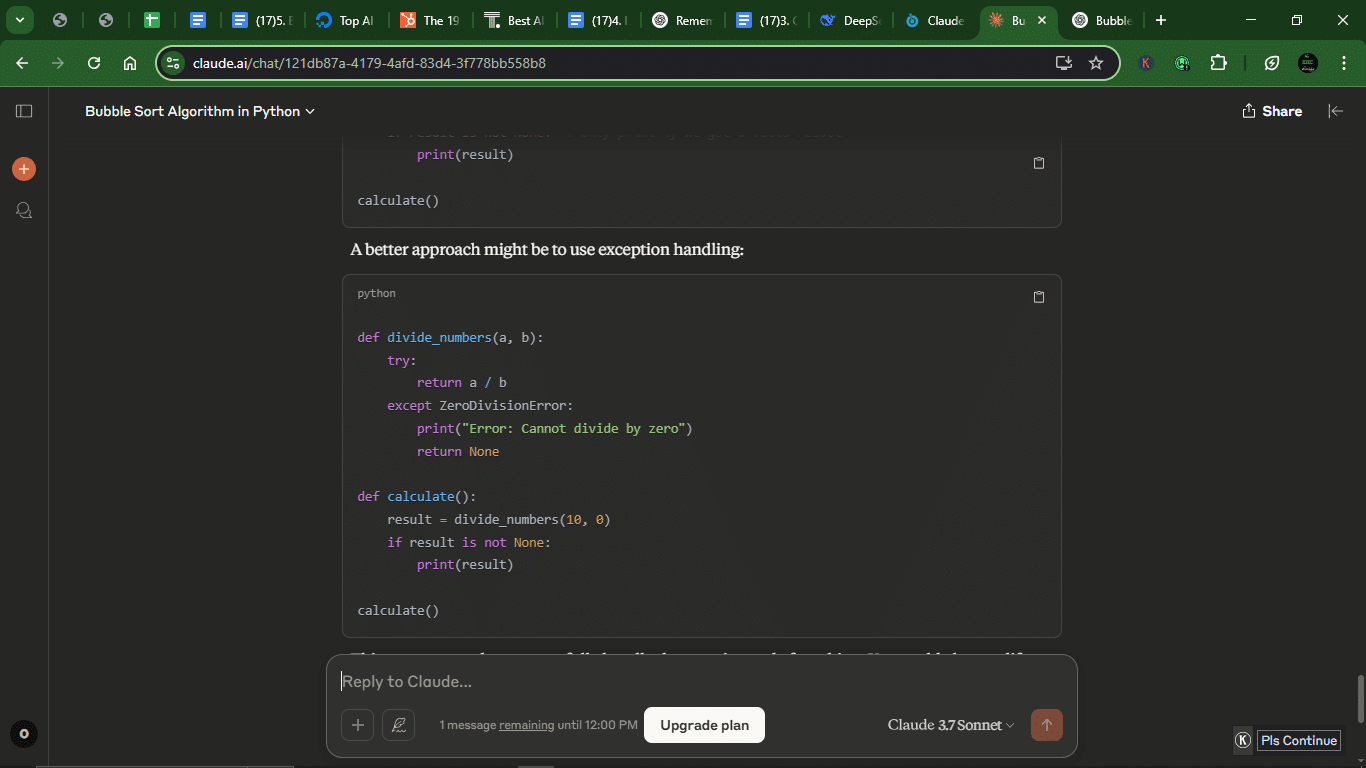Screen dimensions: 1366x768
Task: Switch to the "(17)5." document tab
Action: 262,20
